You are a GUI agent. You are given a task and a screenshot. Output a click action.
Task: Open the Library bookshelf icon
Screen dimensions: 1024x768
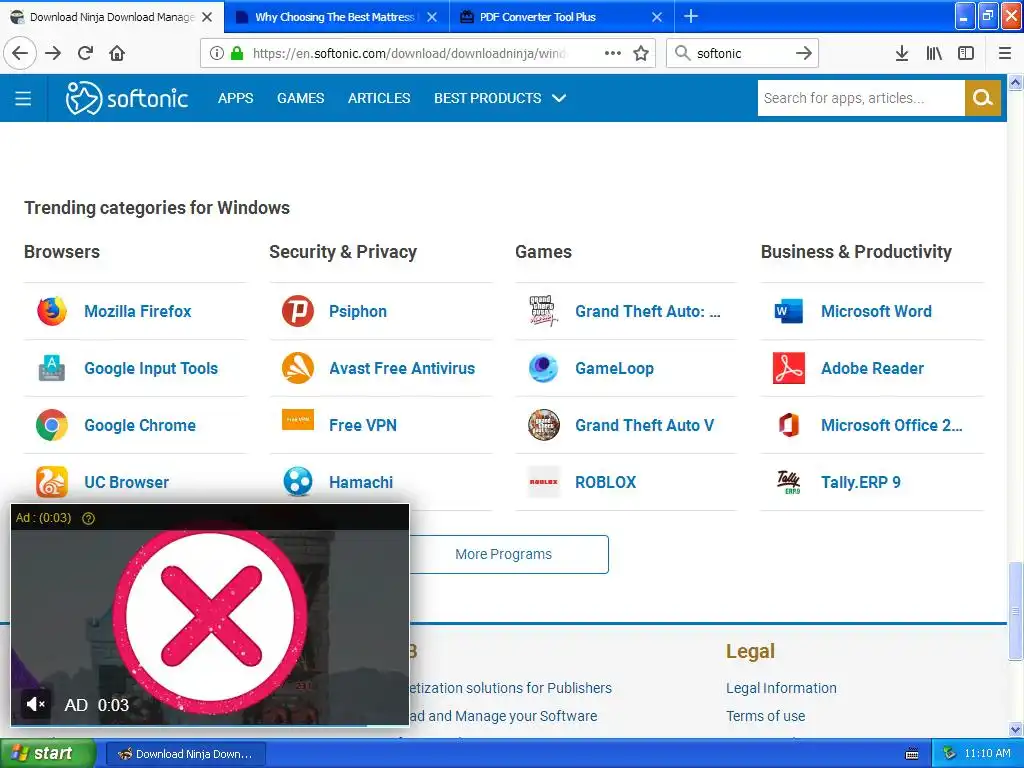coord(934,53)
